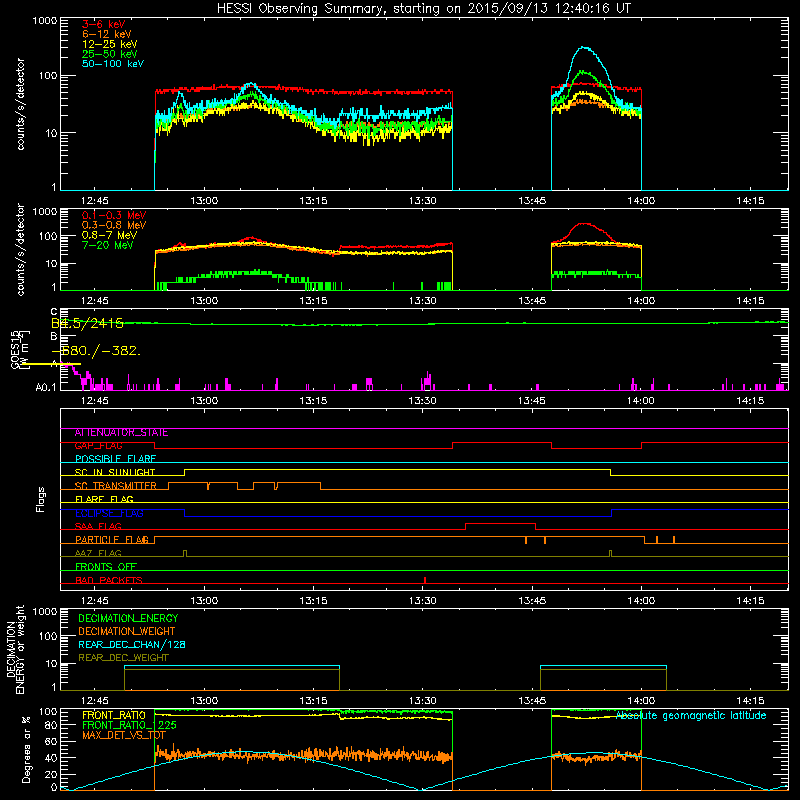The width and height of the screenshot is (800, 800).
Task: Select the BAD_PACKETS flag label
Action: pyautogui.click(x=109, y=581)
